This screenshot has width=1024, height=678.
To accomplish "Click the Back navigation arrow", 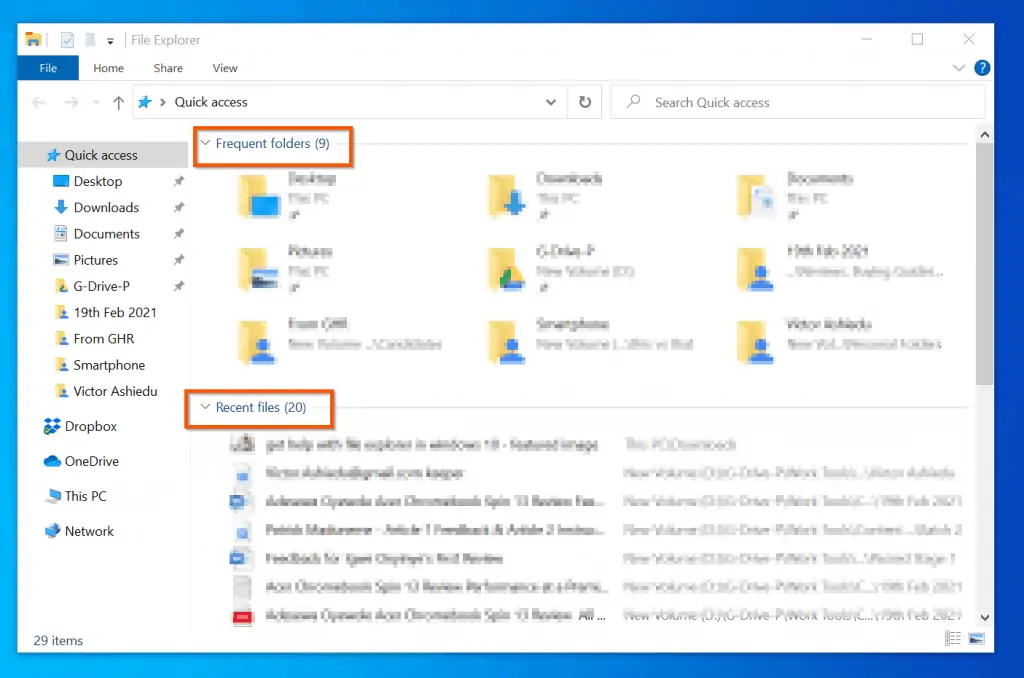I will tap(39, 102).
